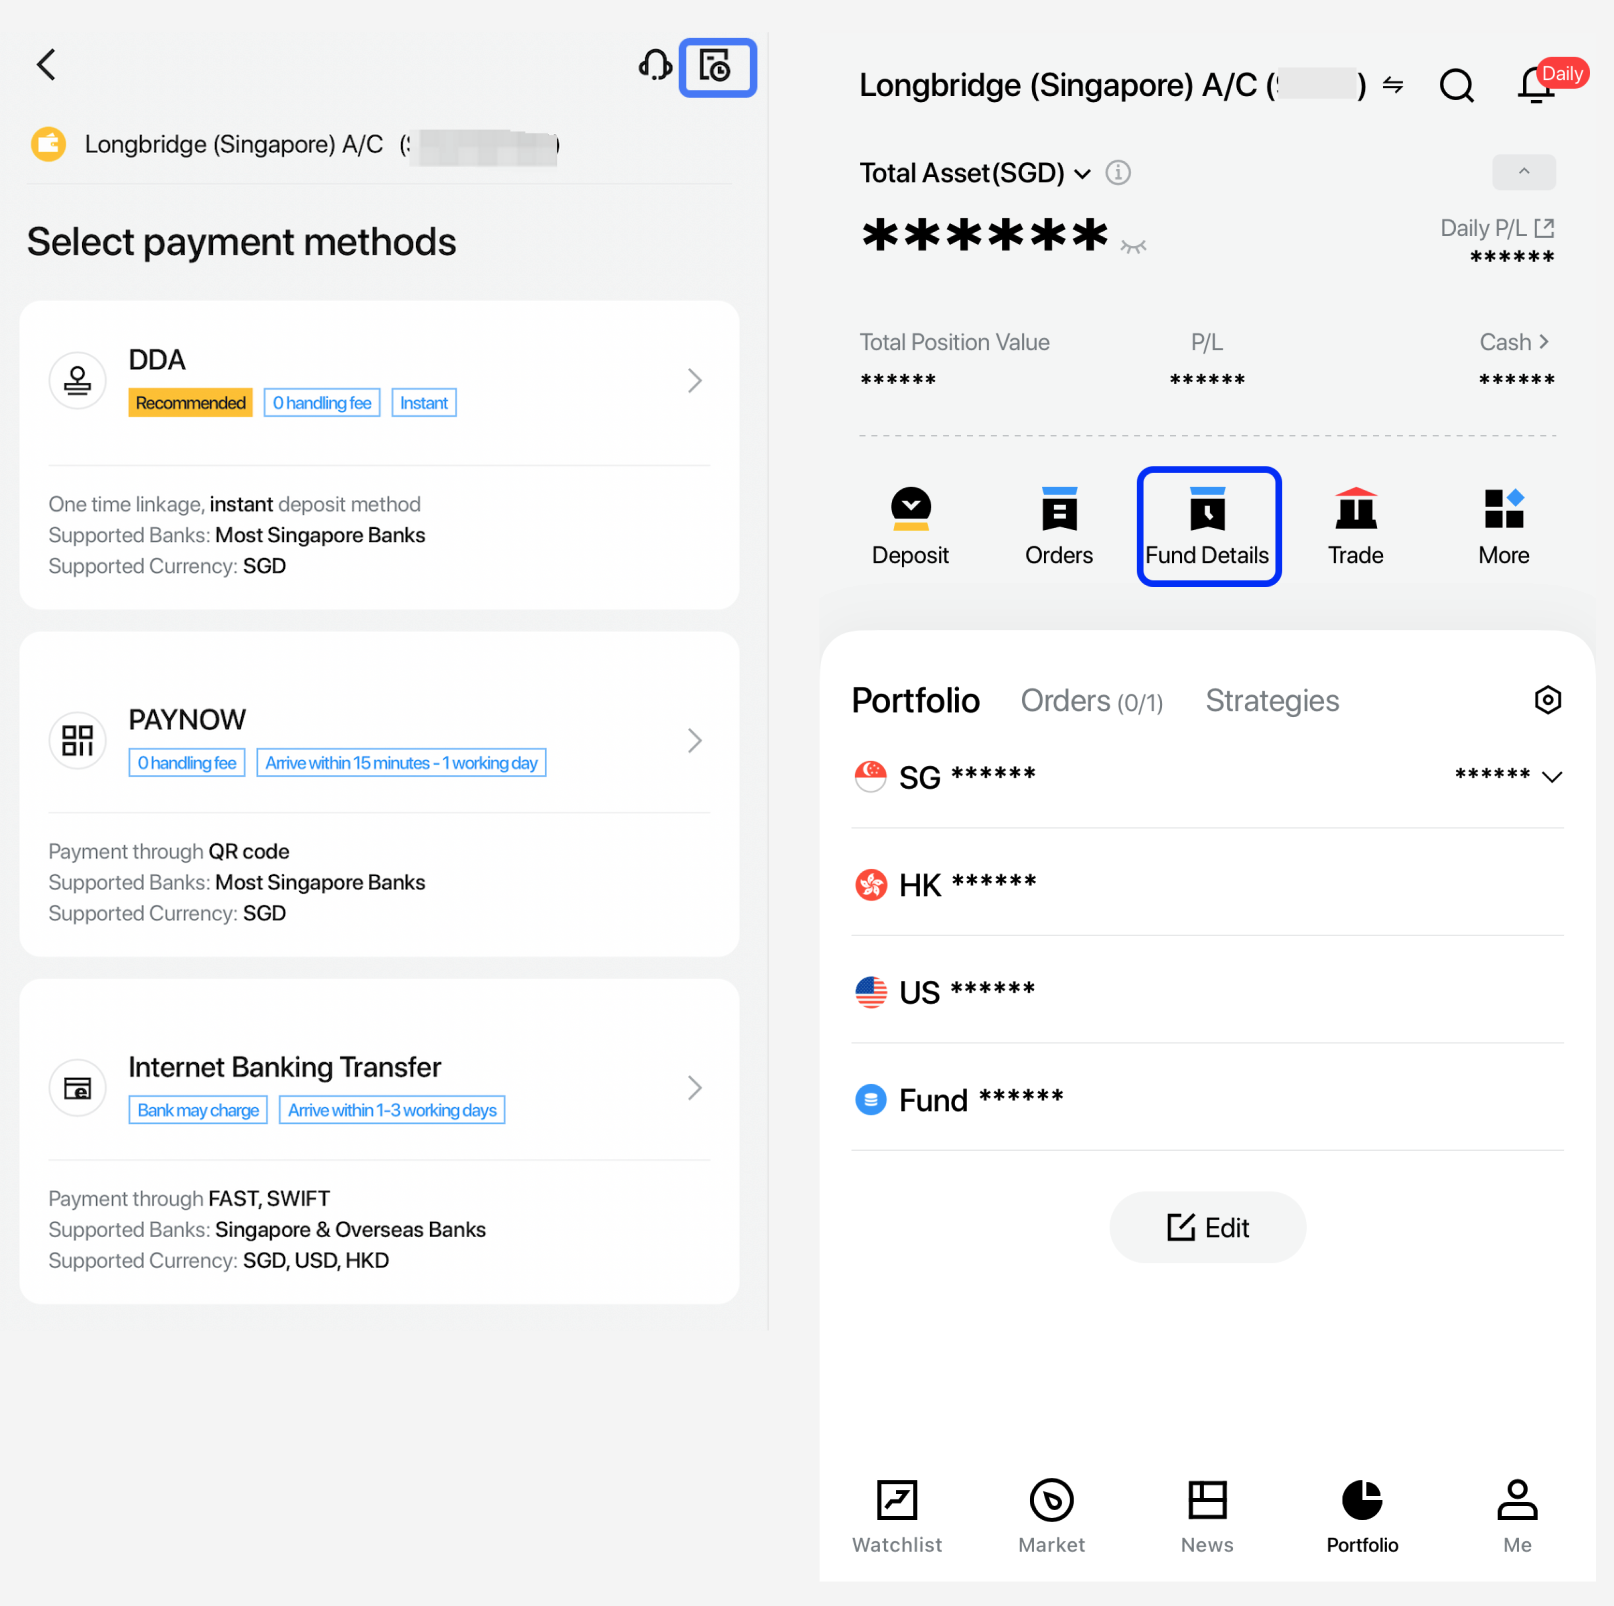Open the PAYNOW payment method chevron

click(x=695, y=740)
